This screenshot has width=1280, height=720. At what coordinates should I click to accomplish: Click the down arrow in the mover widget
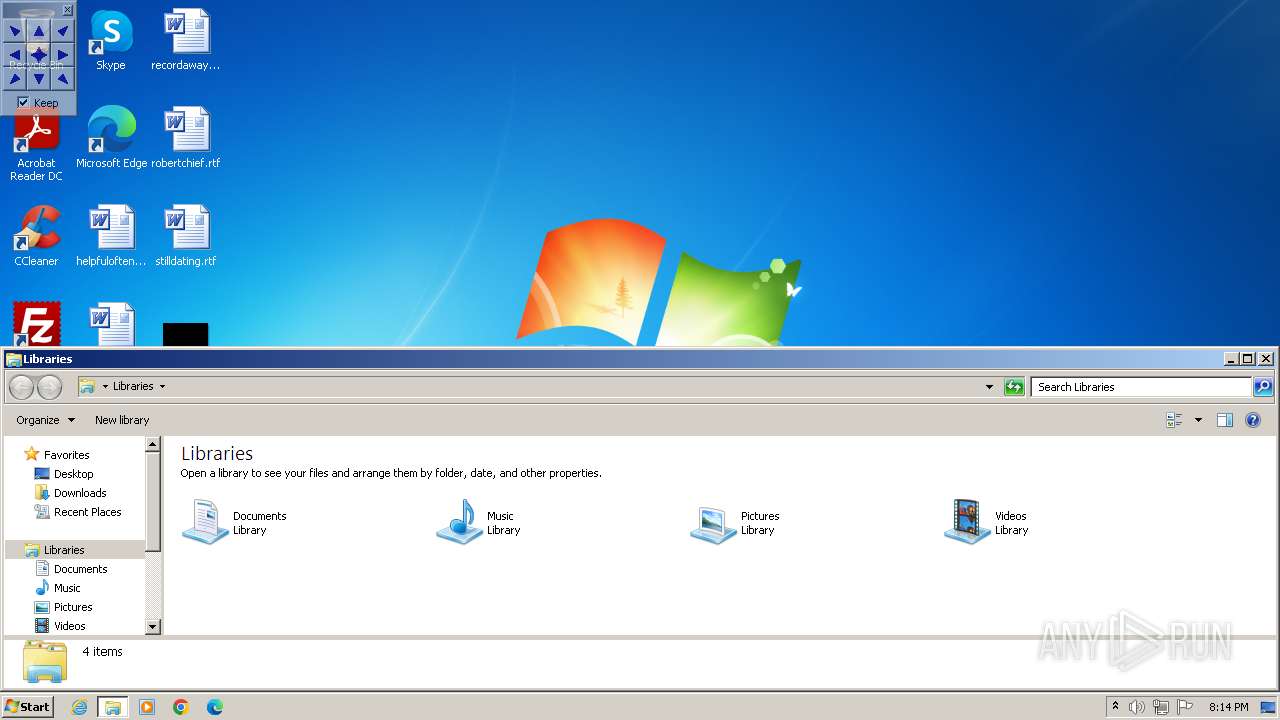38,78
